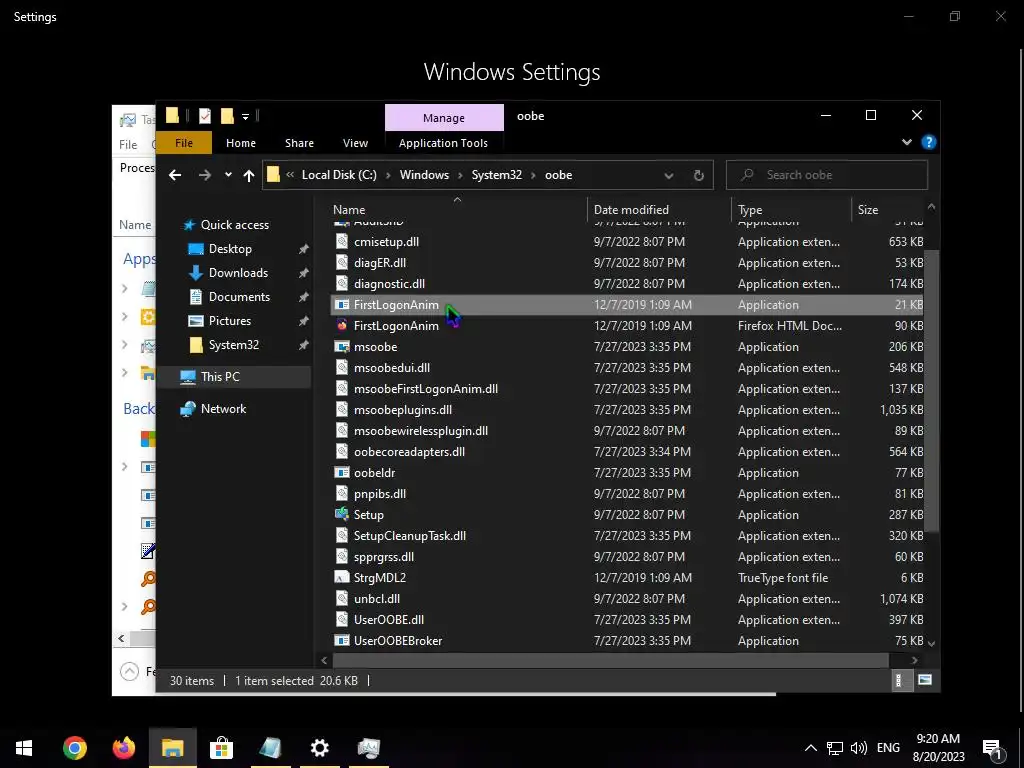Expand the ribbon with the chevron
The image size is (1024, 768).
point(906,142)
